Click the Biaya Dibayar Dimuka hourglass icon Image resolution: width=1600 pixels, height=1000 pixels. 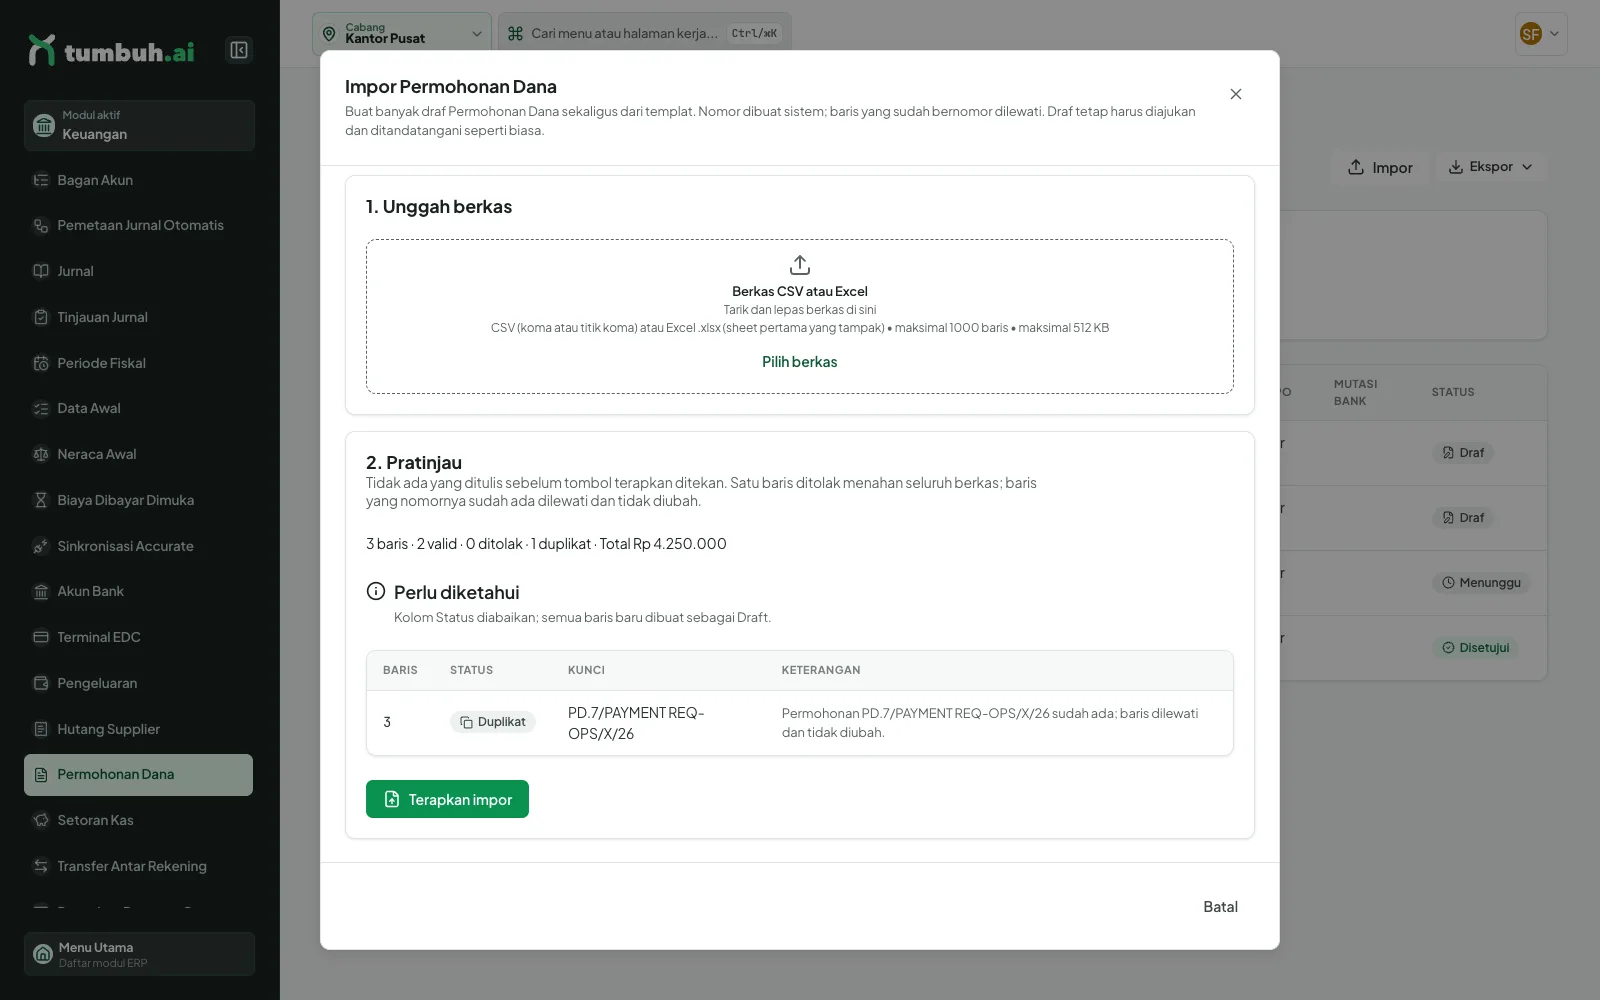(41, 500)
